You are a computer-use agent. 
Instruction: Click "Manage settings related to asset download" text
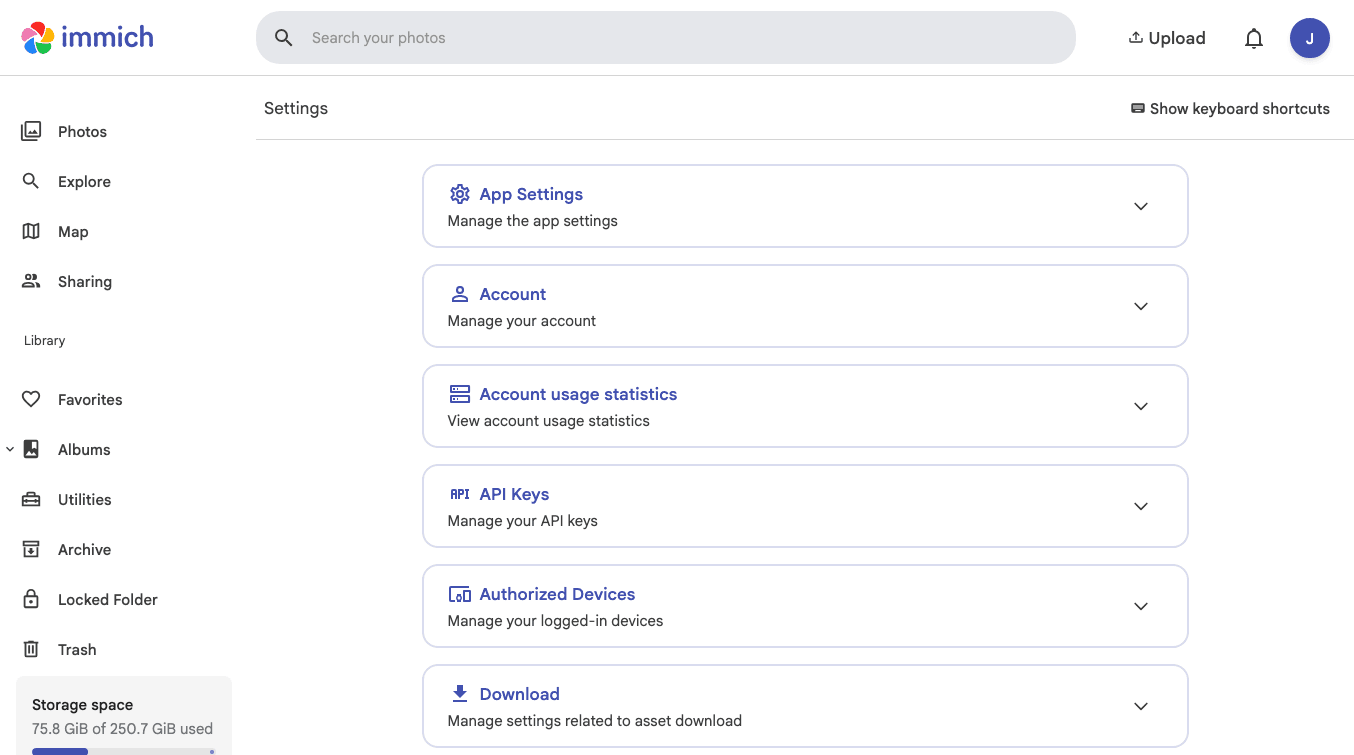(x=595, y=720)
